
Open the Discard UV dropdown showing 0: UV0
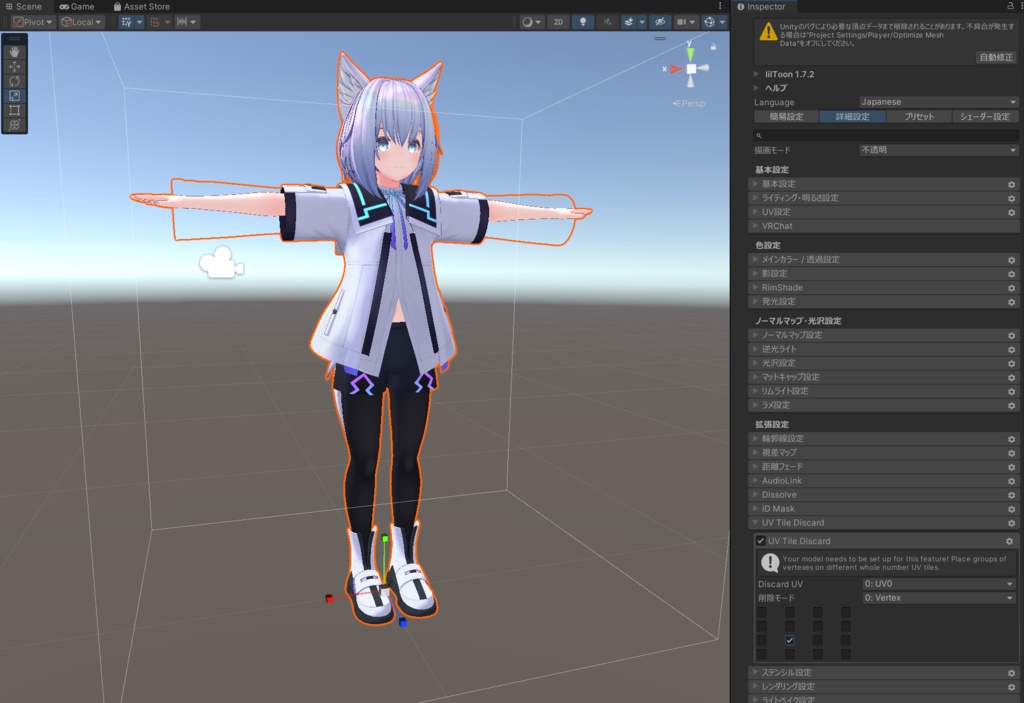938,584
